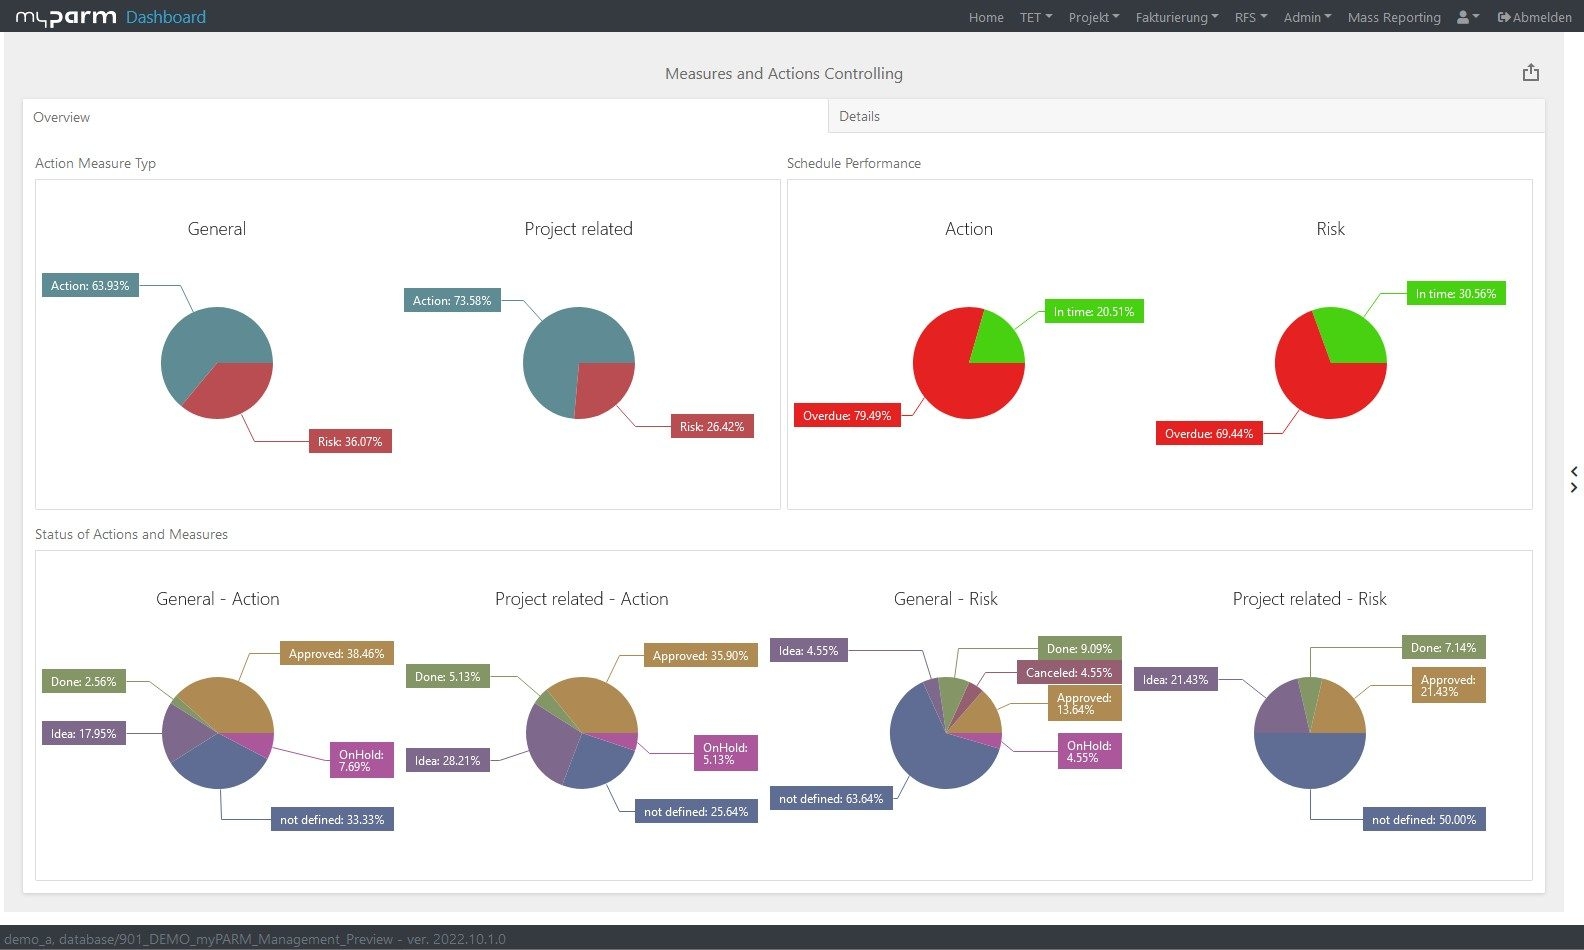Click the 'Canceled: 4.55%' label
This screenshot has width=1584, height=950.
pos(1069,672)
